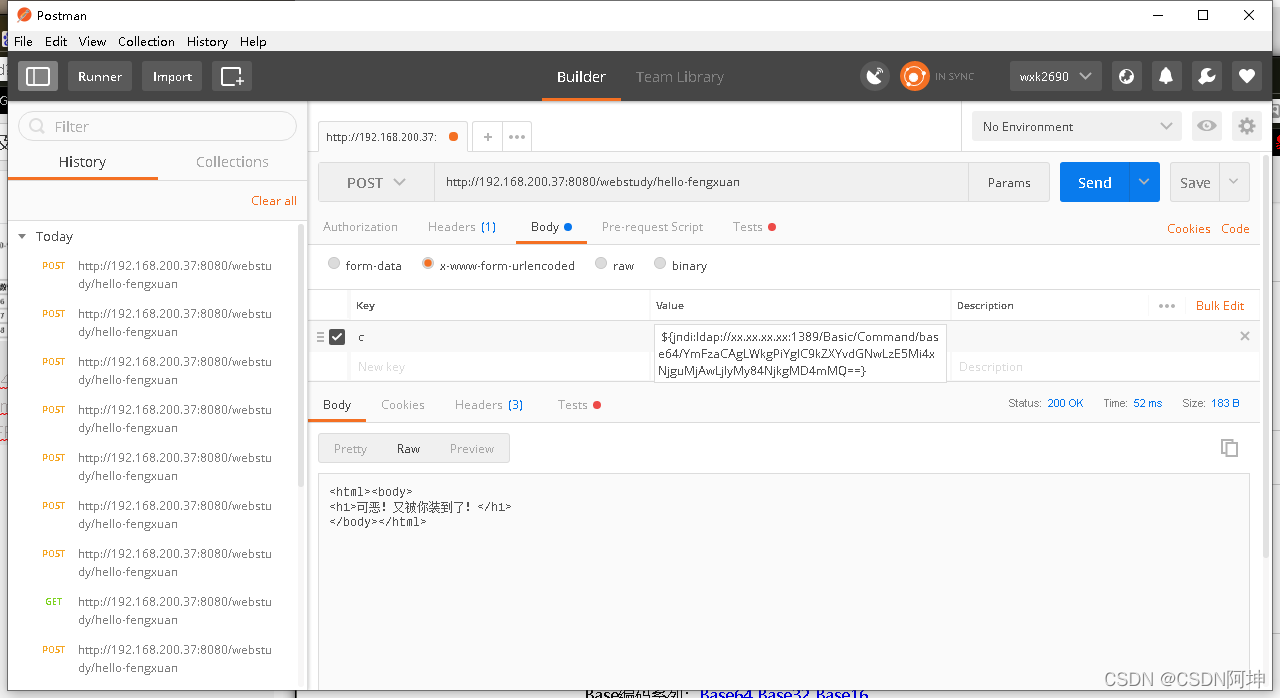
Task: Open the wrench settings icon
Action: pos(1206,76)
